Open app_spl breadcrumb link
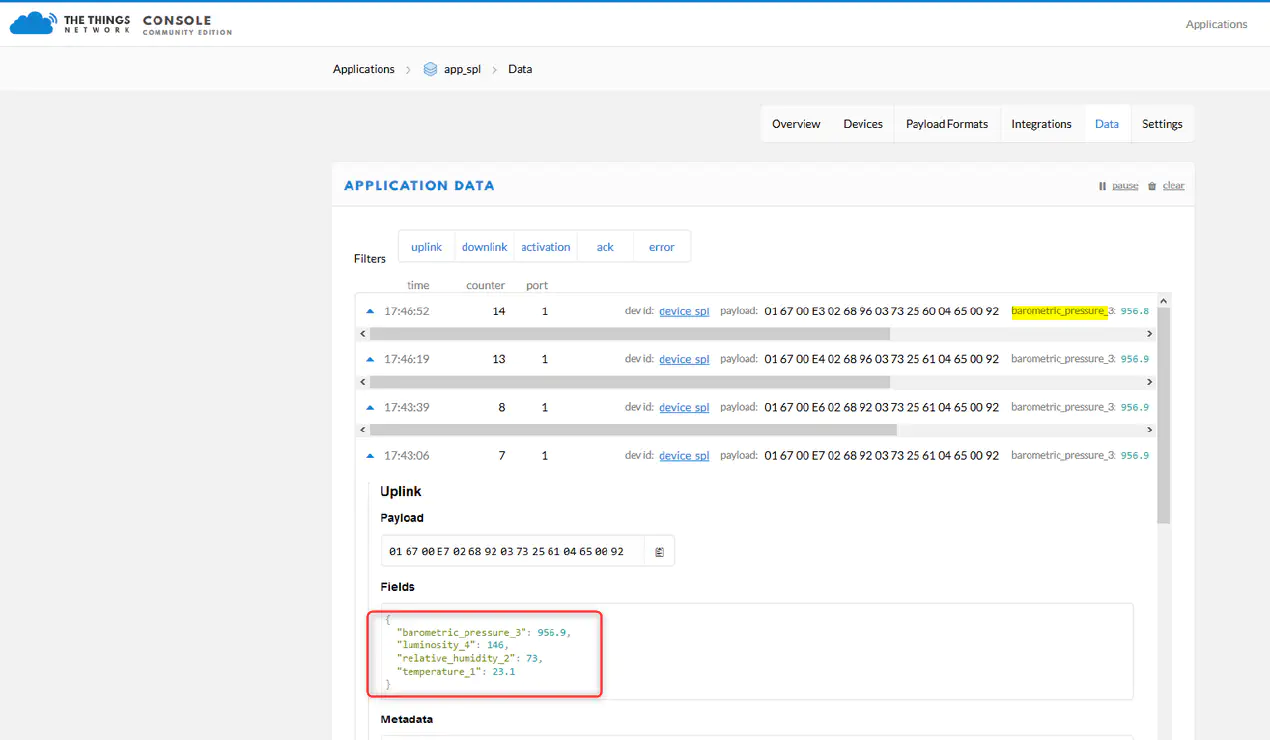The width and height of the screenshot is (1270, 740). (462, 69)
